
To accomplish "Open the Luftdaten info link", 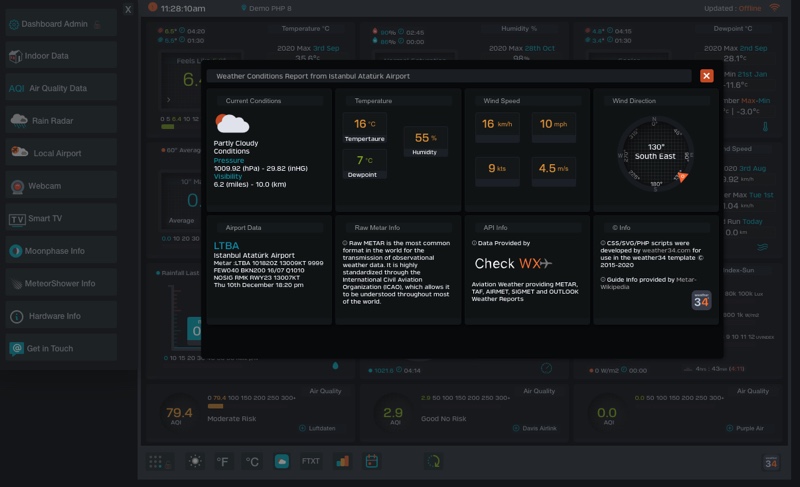I will (317, 428).
